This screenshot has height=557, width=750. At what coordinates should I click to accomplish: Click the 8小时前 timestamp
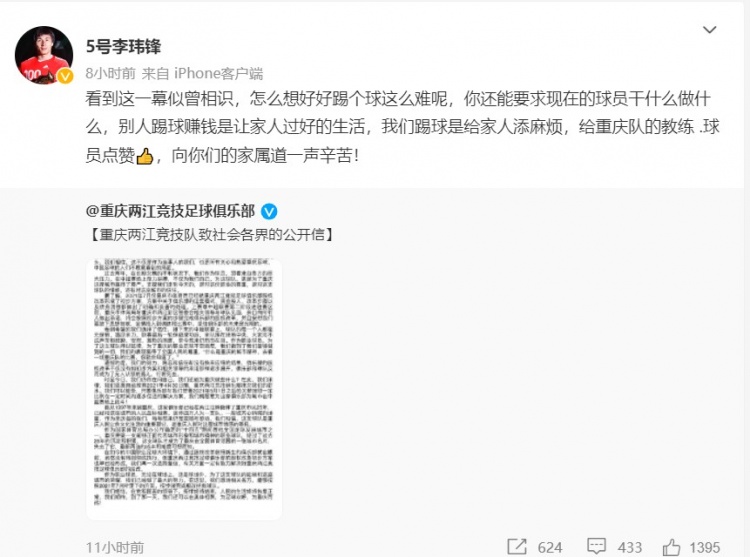click(x=110, y=73)
